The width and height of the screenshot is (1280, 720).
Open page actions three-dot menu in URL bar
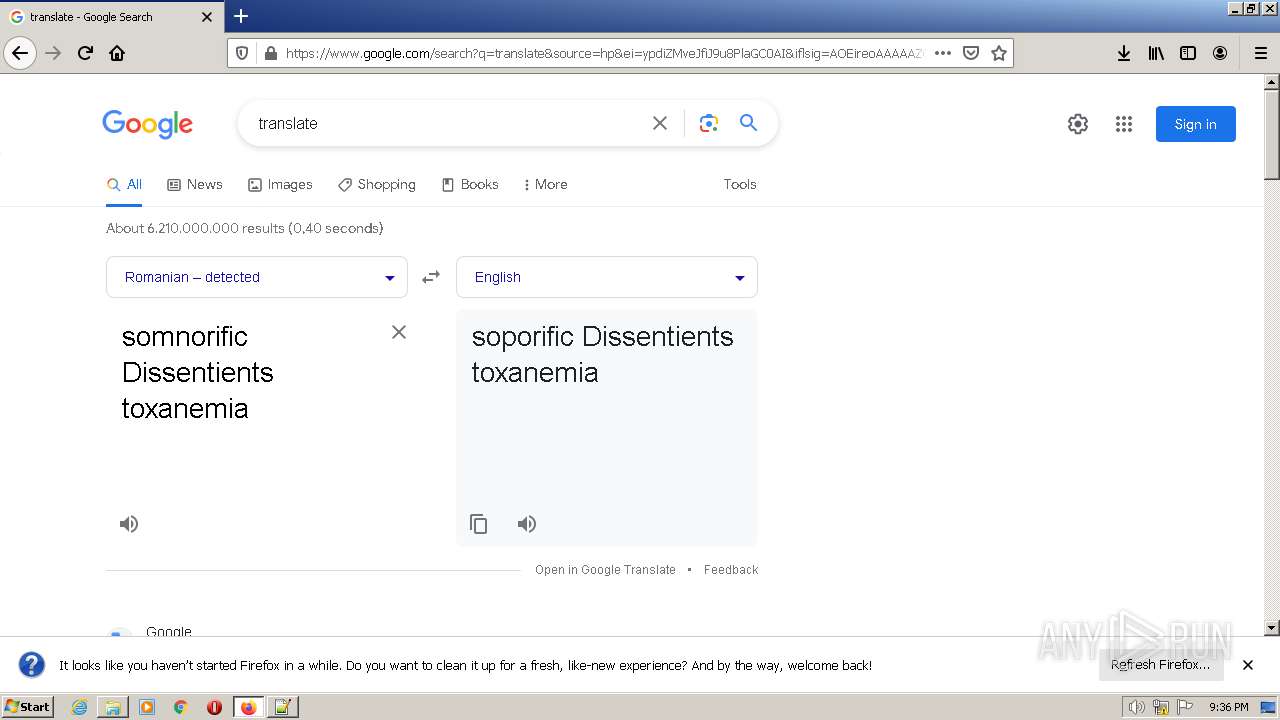pos(942,53)
